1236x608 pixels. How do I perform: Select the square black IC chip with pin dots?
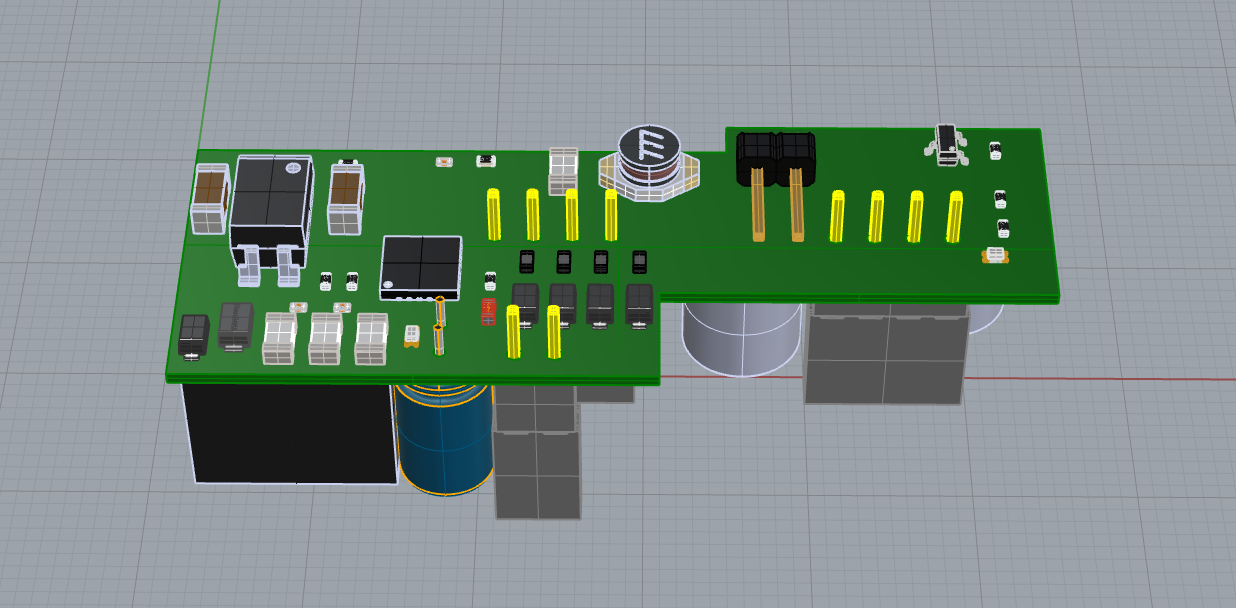point(421,266)
